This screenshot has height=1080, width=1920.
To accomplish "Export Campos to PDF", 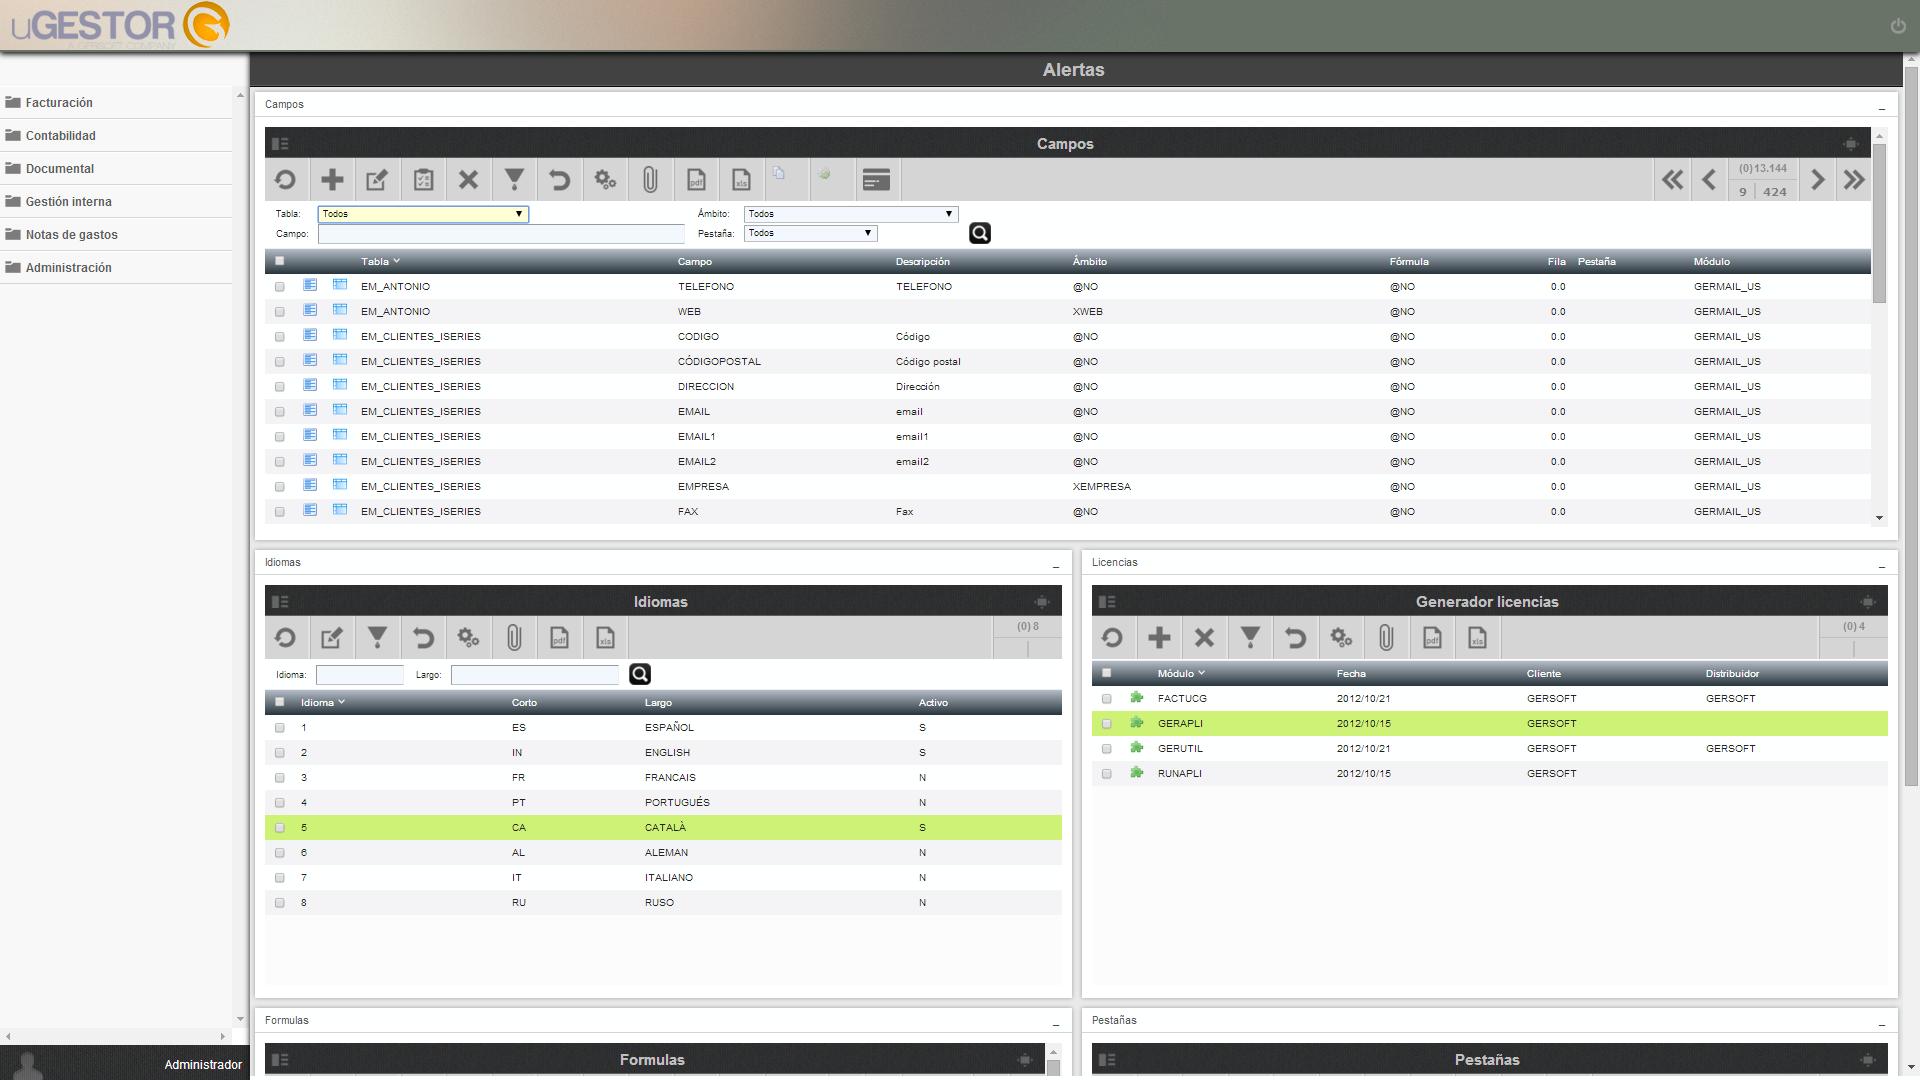I will 696,180.
